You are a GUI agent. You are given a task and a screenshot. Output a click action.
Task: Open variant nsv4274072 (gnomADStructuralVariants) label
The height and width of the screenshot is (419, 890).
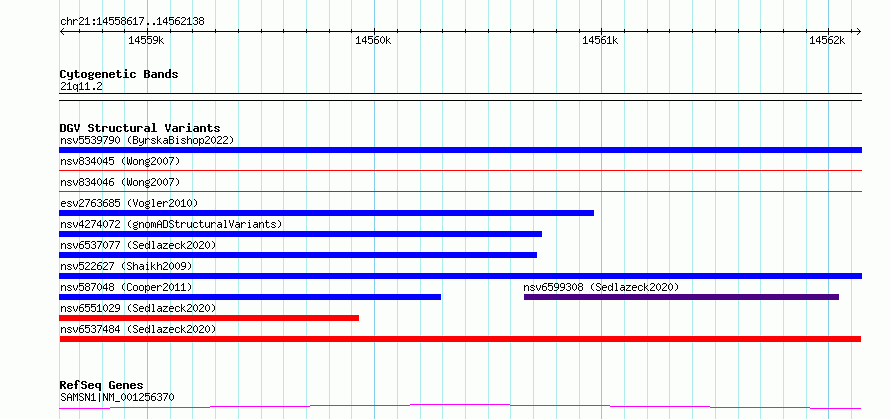(171, 224)
